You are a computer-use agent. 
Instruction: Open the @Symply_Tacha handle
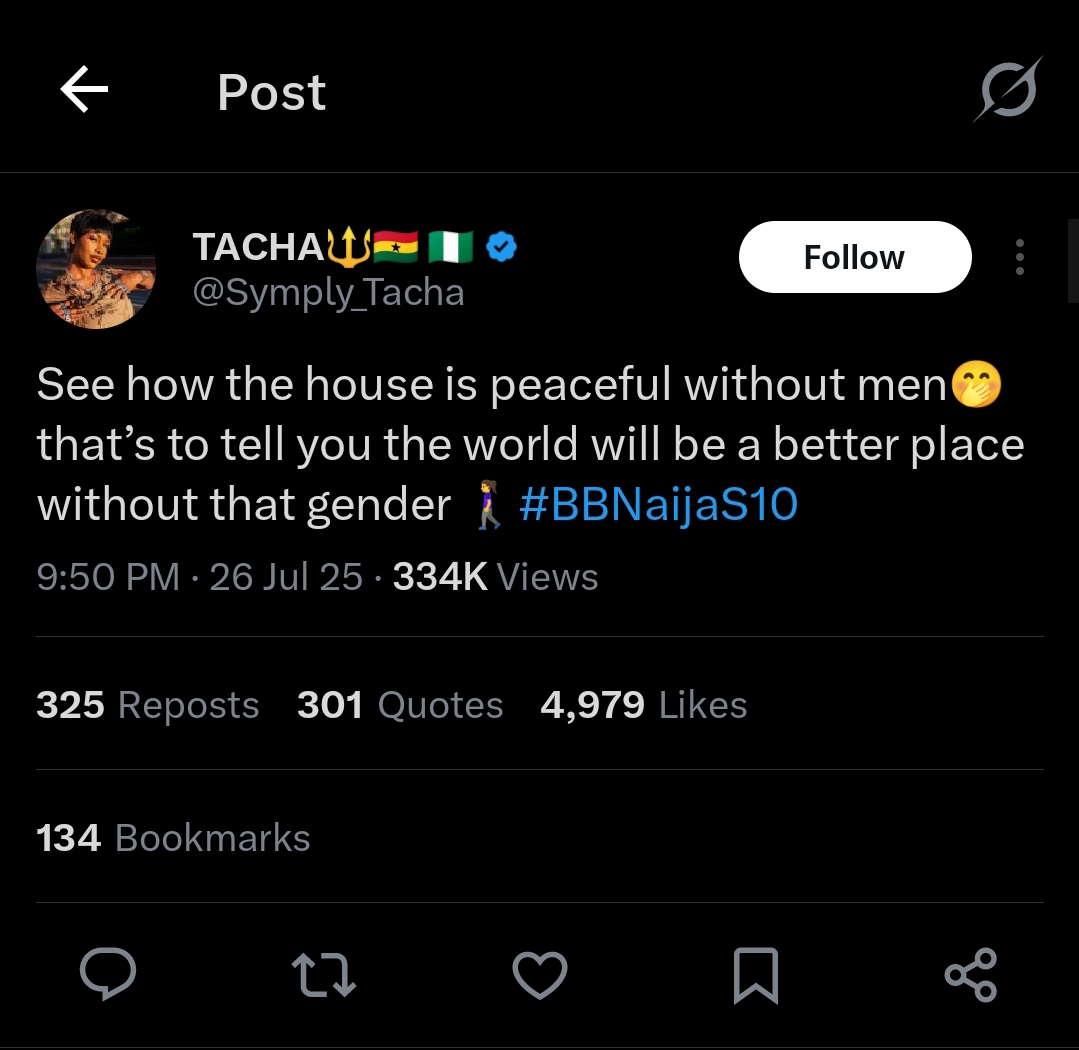coord(328,293)
